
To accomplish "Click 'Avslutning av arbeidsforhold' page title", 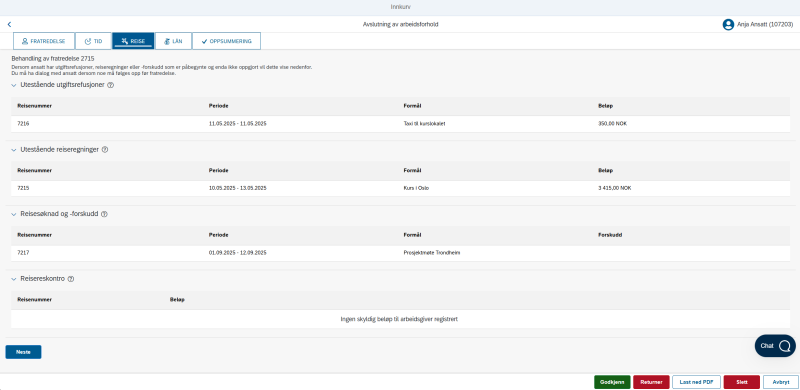I will pos(401,24).
